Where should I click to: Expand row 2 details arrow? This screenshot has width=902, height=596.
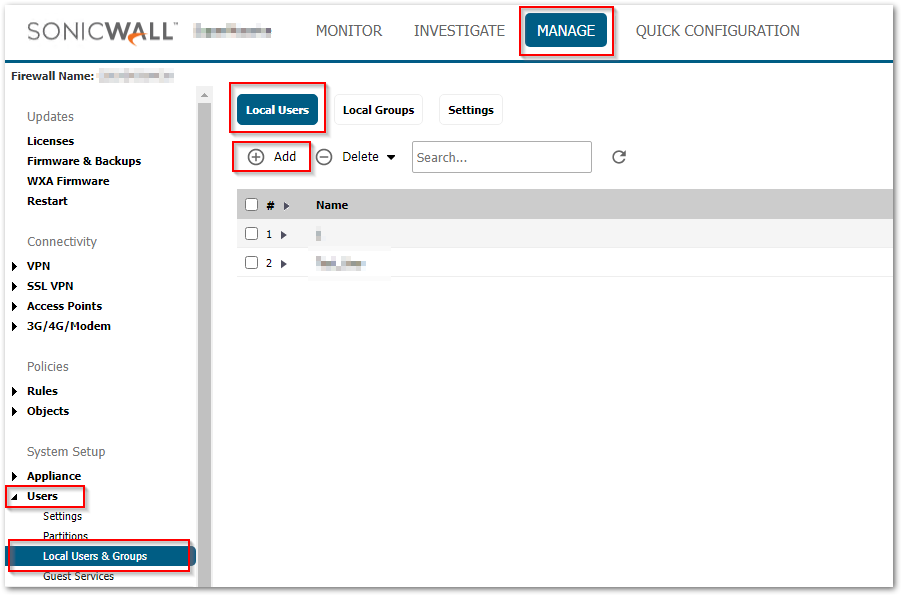[x=284, y=264]
